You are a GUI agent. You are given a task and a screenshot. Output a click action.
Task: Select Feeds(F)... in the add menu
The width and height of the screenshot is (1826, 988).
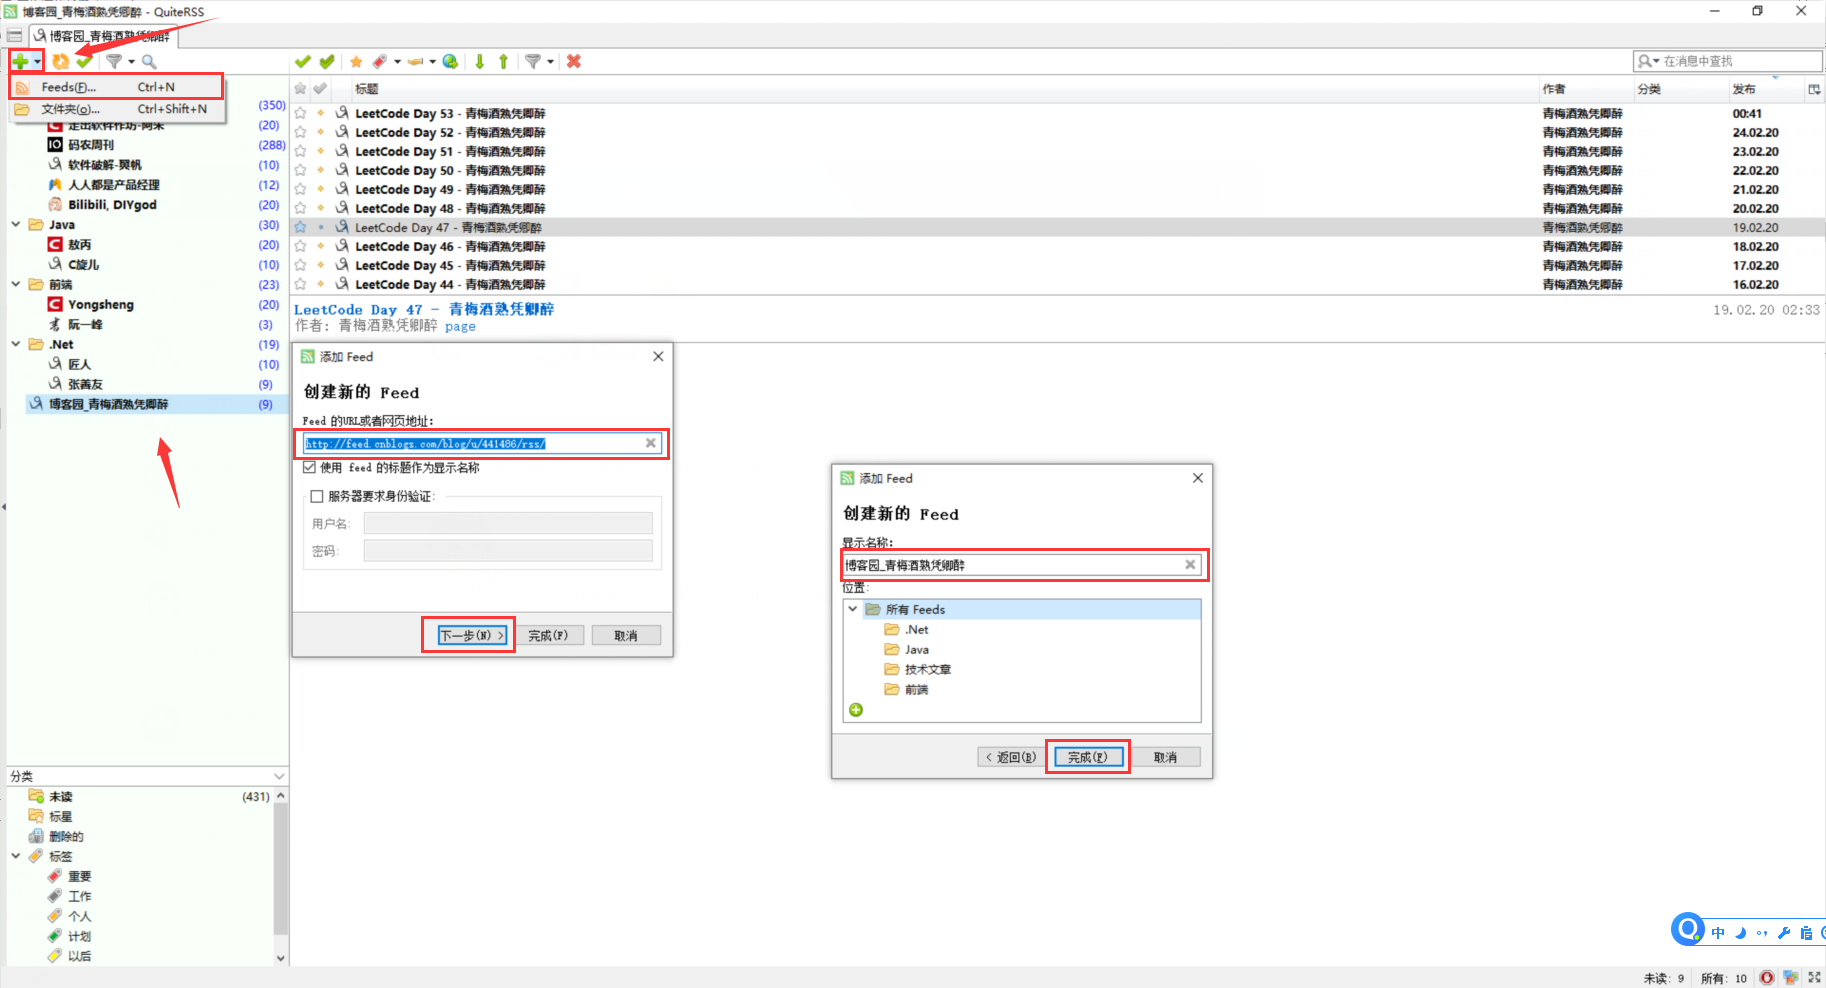pos(117,87)
